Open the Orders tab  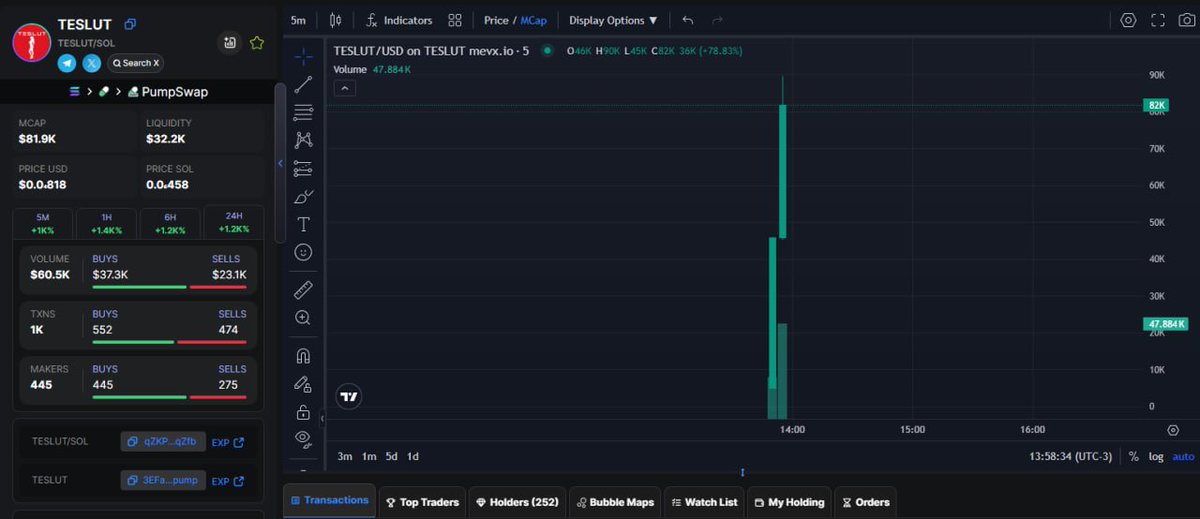[866, 502]
